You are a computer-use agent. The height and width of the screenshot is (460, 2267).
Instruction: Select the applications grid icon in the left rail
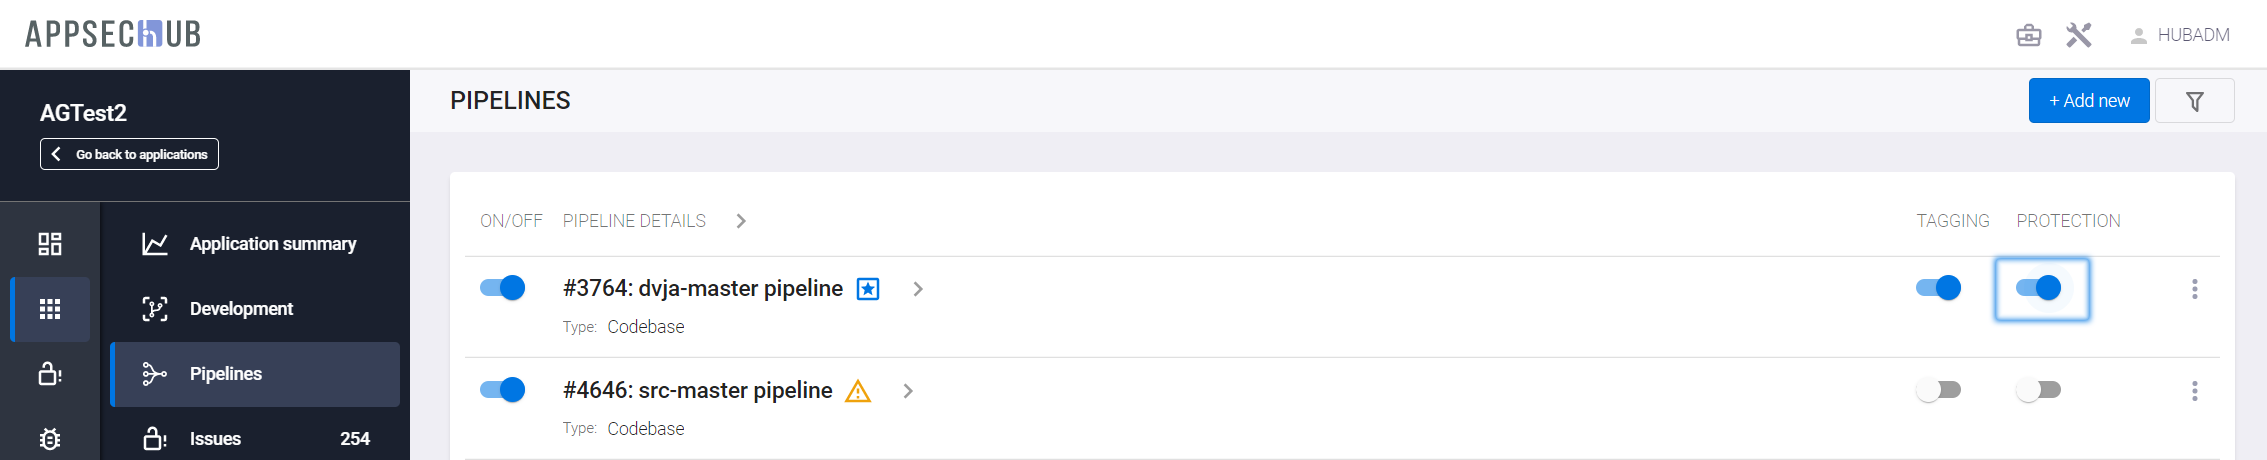pyautogui.click(x=50, y=309)
